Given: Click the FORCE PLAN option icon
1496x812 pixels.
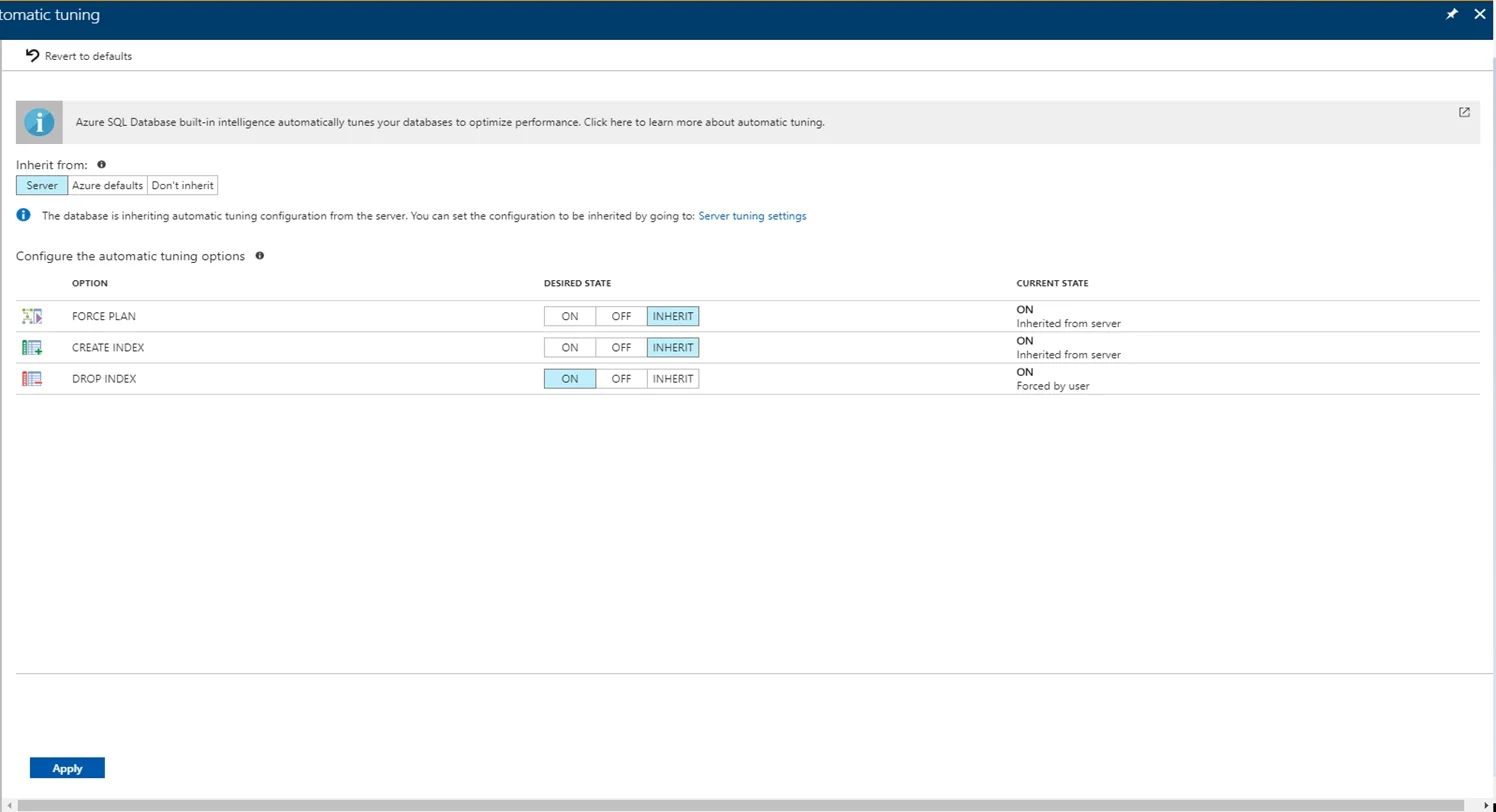Looking at the screenshot, I should (x=32, y=317).
